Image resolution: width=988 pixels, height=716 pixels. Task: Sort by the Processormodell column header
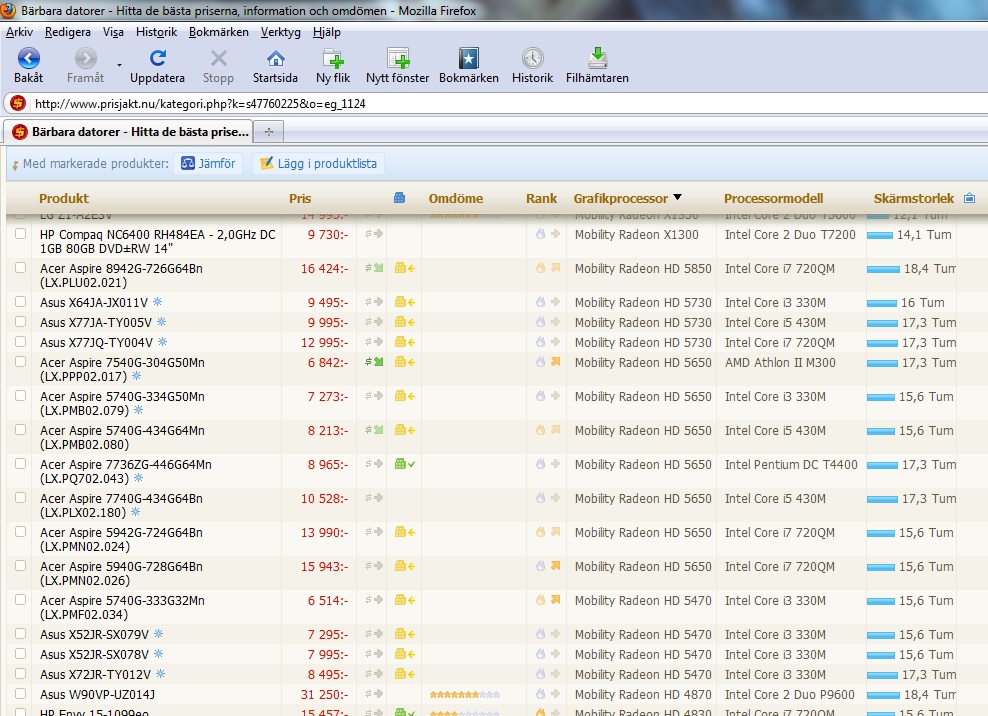pyautogui.click(x=773, y=199)
